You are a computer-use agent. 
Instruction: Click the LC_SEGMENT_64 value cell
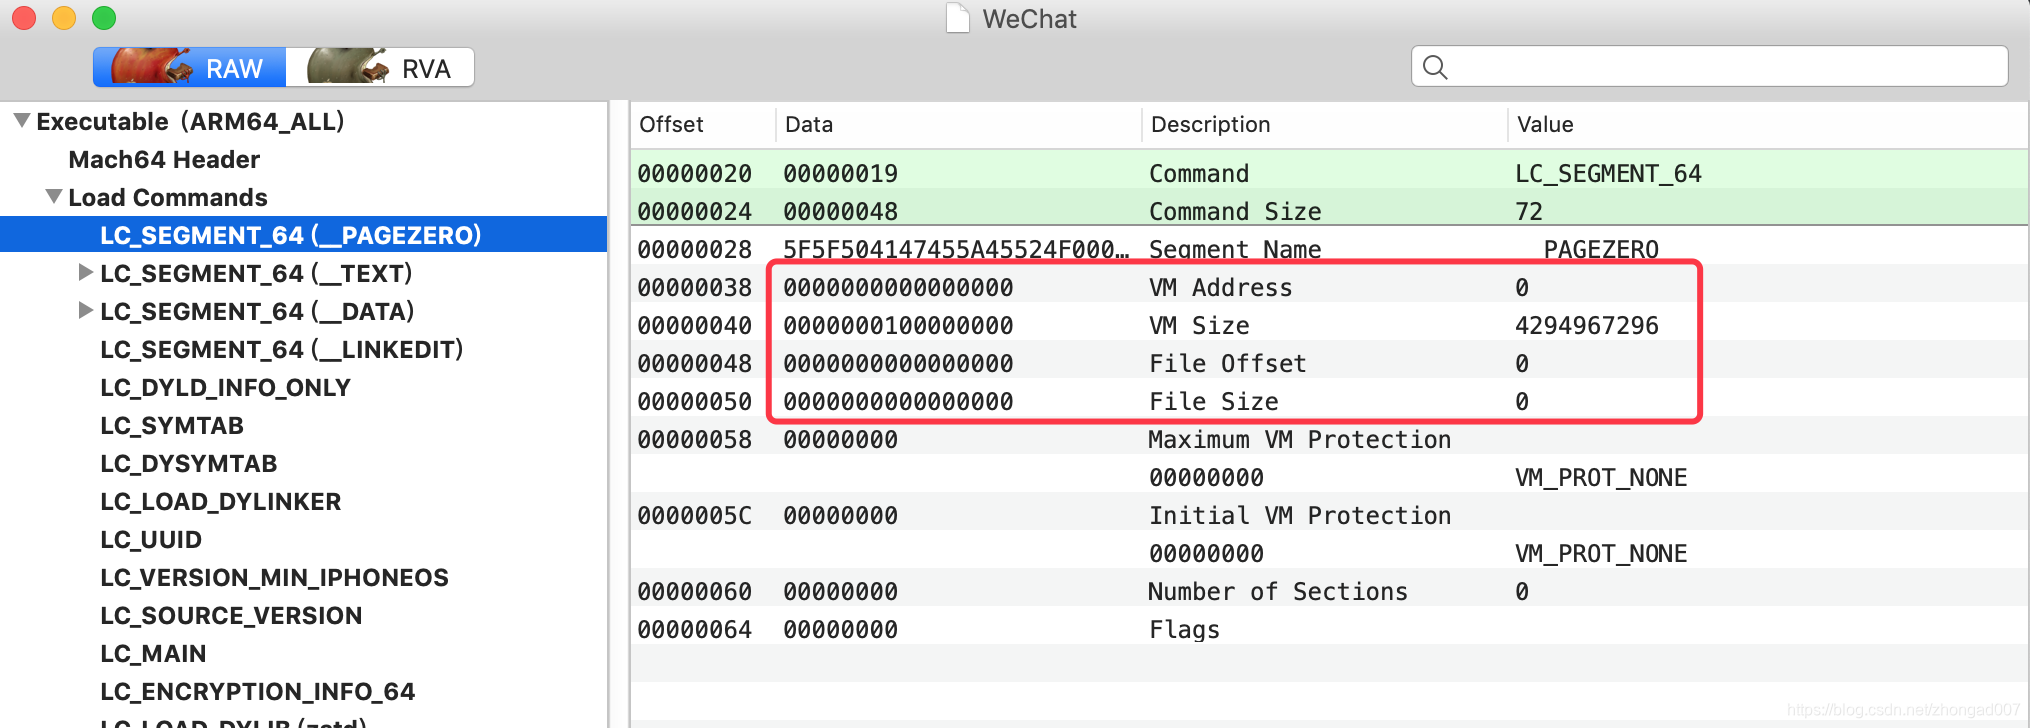pyautogui.click(x=1608, y=173)
